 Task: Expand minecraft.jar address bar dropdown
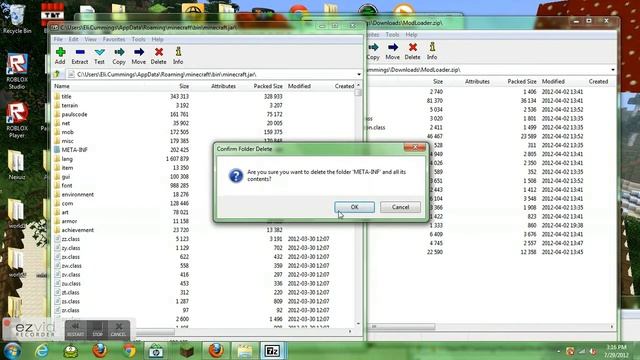pos(359,74)
